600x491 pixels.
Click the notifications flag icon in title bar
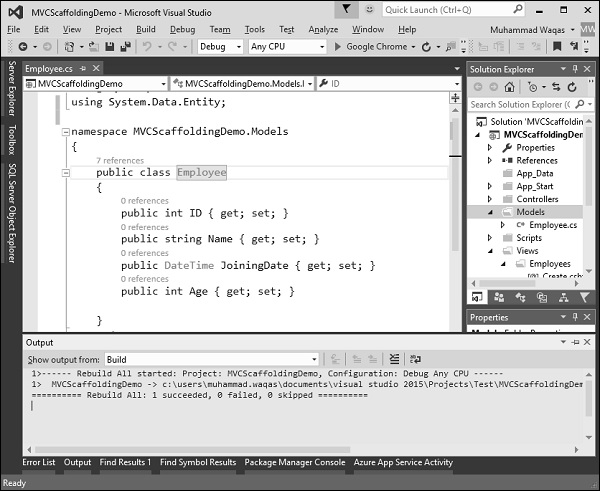[x=345, y=10]
